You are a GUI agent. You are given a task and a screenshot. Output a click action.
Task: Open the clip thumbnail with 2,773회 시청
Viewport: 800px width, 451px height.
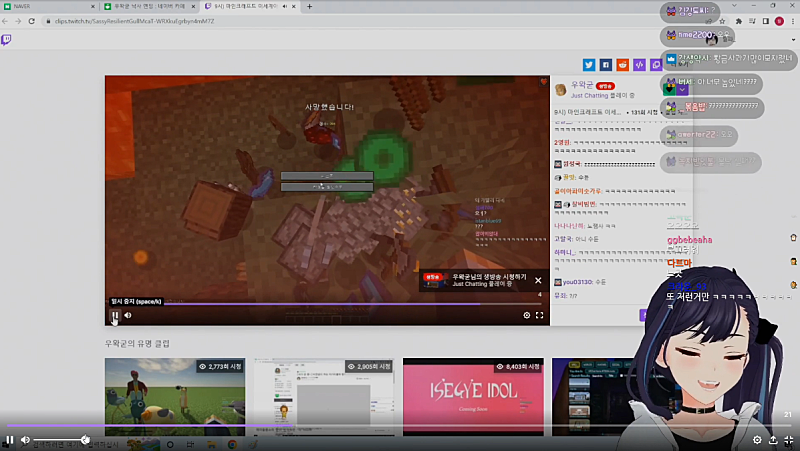[175, 397]
